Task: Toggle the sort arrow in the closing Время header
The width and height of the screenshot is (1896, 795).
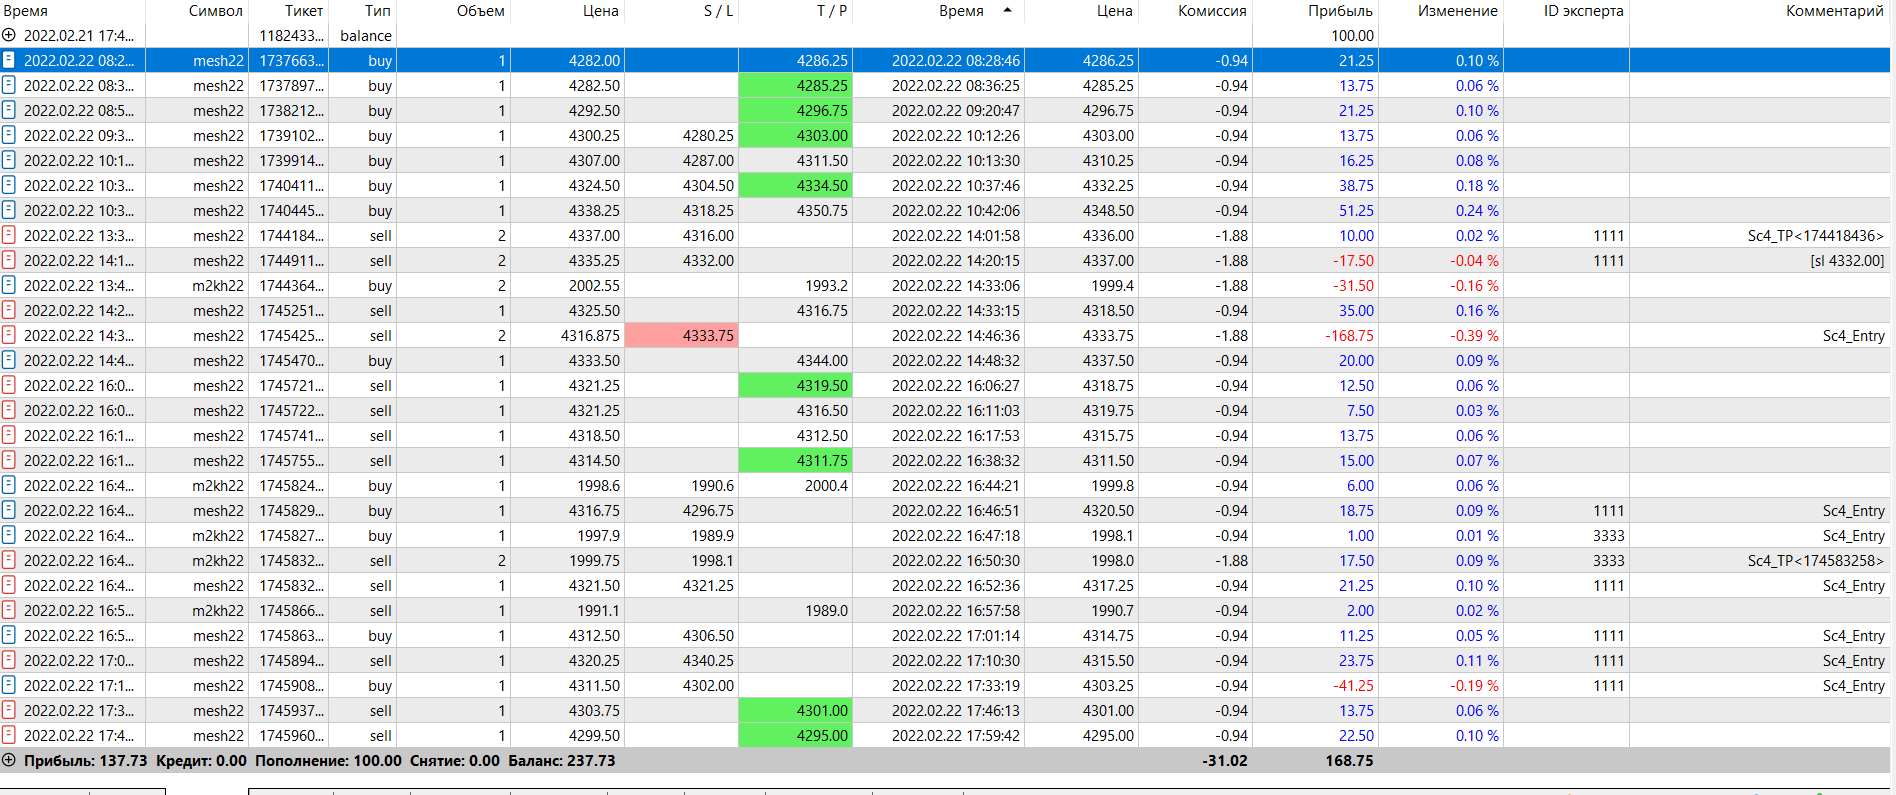Action: [x=1007, y=10]
